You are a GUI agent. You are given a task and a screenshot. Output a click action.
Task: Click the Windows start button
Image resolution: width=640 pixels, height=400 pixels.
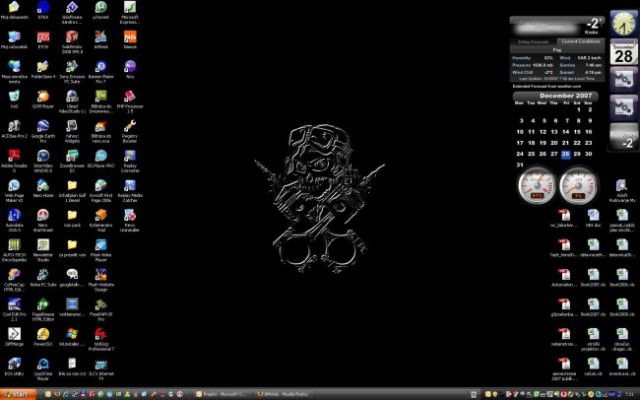pos(18,394)
